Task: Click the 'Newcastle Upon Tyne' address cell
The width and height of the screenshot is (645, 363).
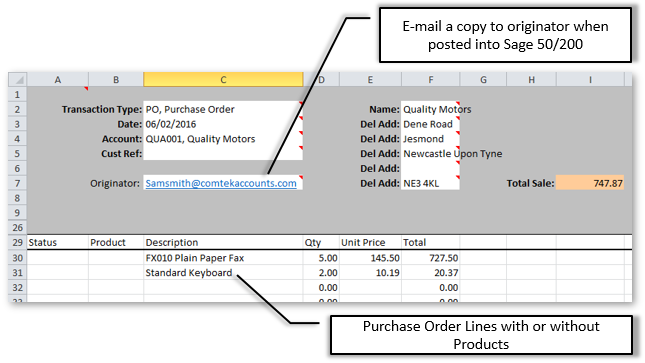Action: tap(430, 154)
